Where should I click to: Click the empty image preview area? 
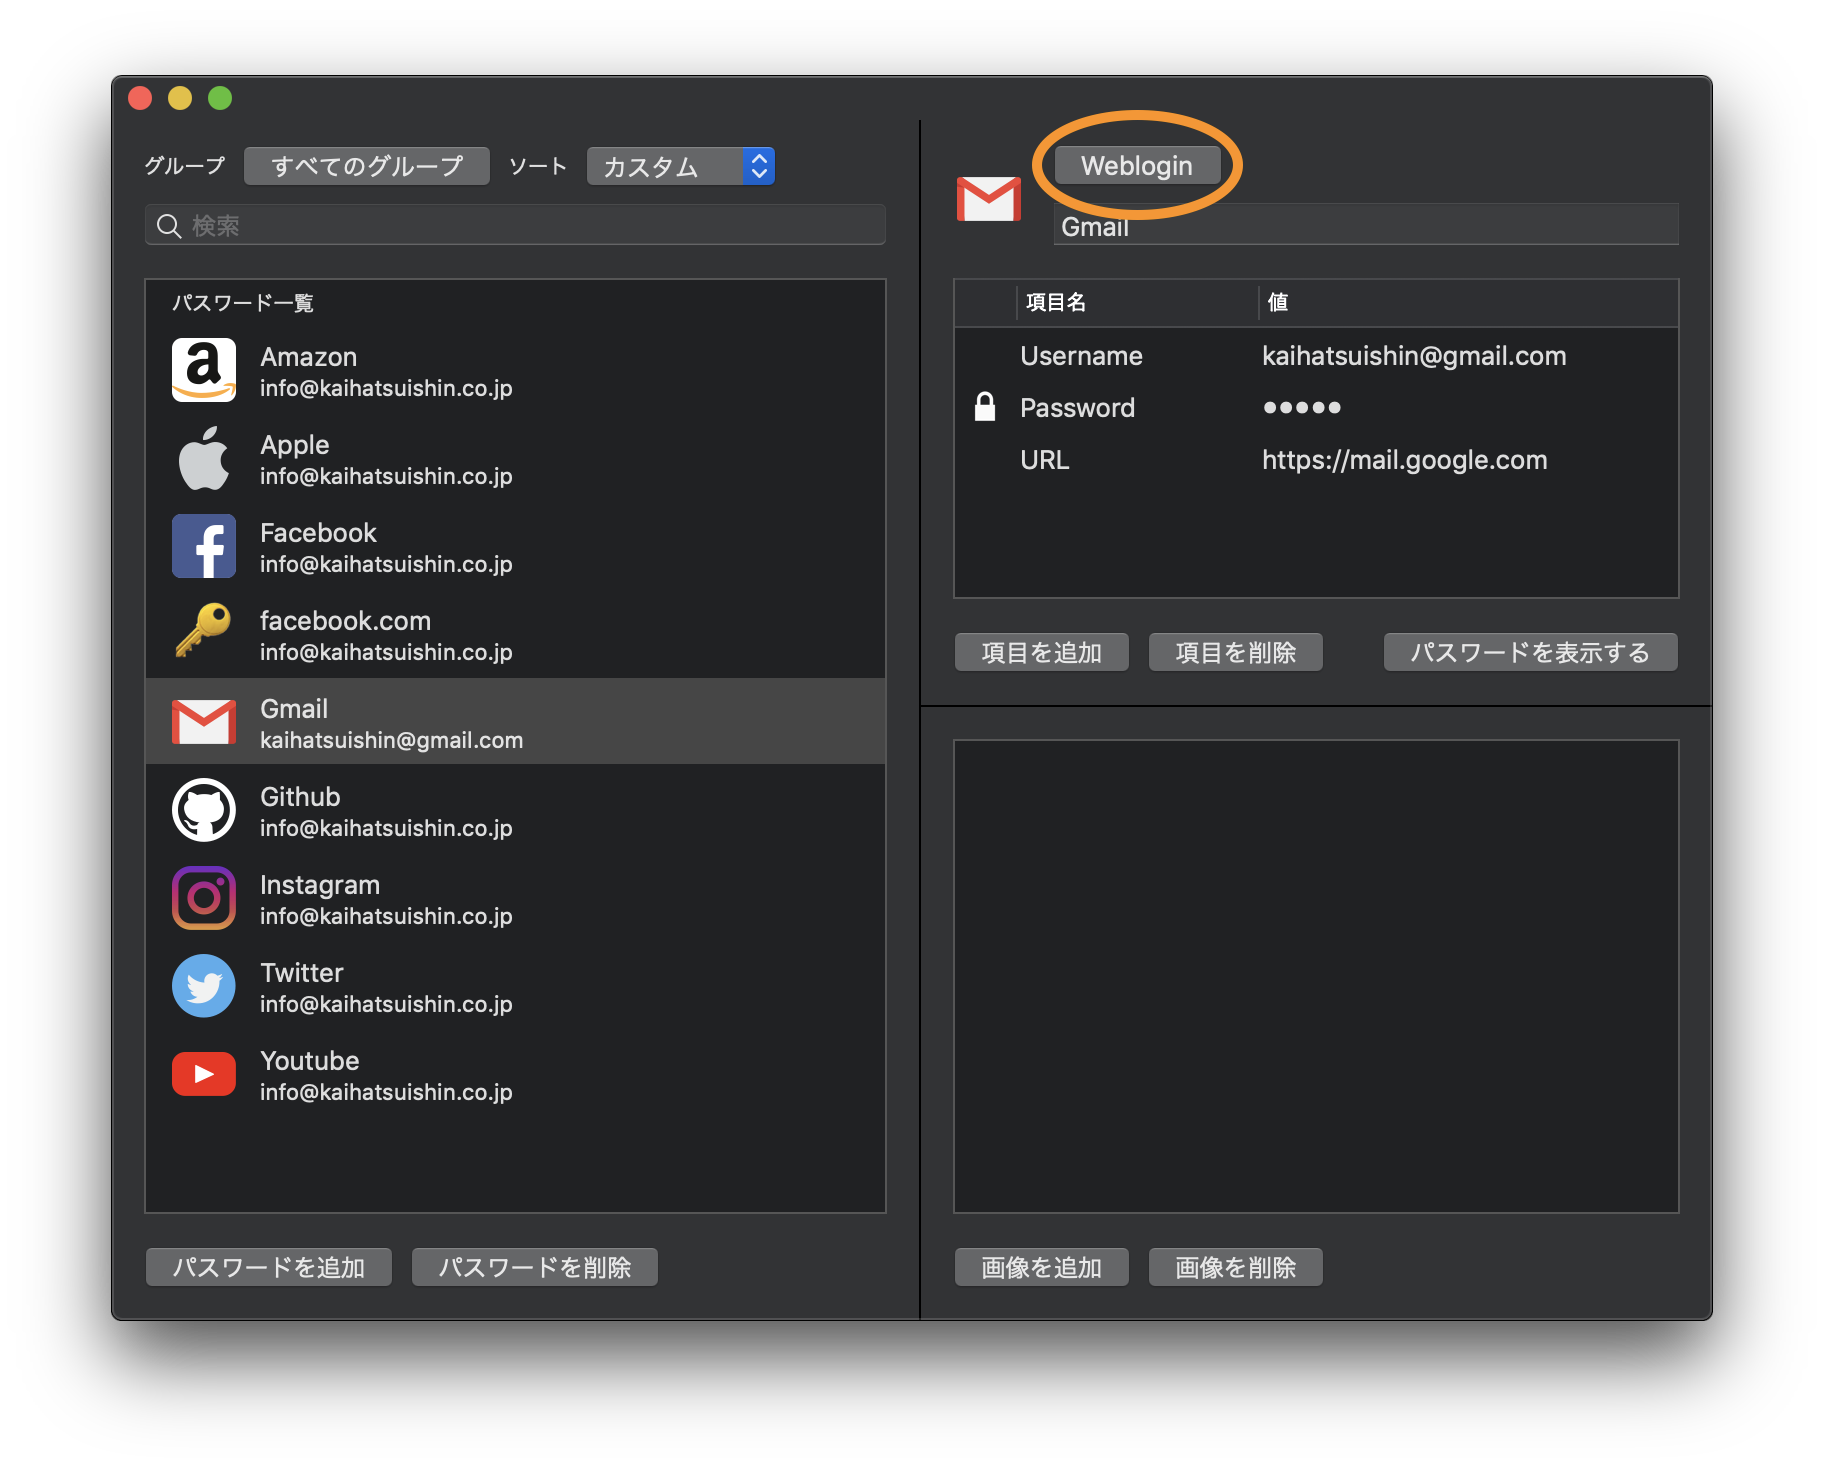coord(1316,977)
